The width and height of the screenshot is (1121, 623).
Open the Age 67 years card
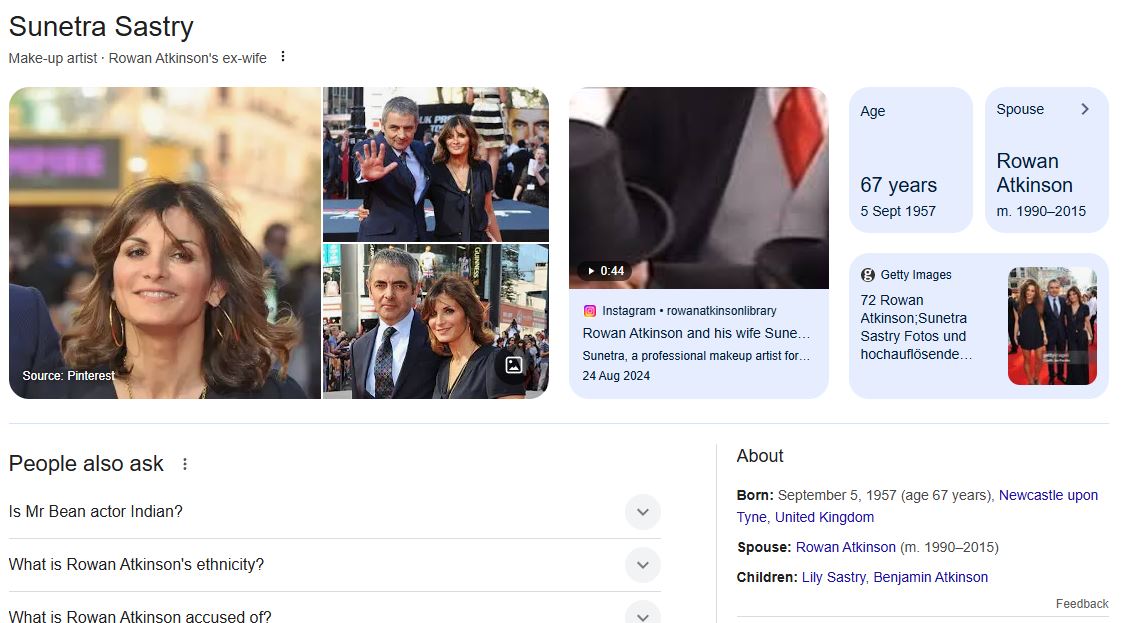coord(911,160)
